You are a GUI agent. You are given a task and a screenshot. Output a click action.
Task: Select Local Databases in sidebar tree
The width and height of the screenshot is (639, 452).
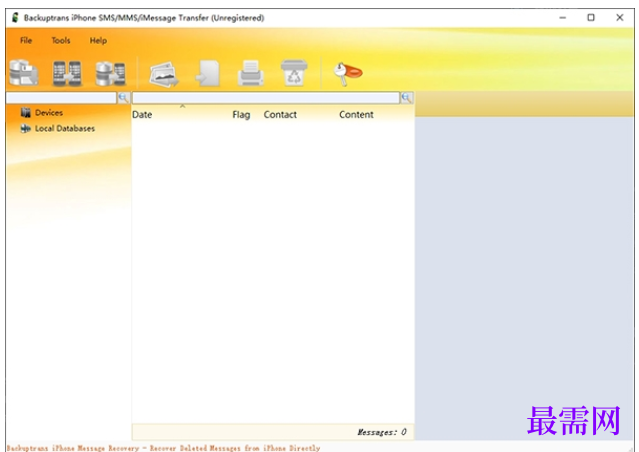65,128
